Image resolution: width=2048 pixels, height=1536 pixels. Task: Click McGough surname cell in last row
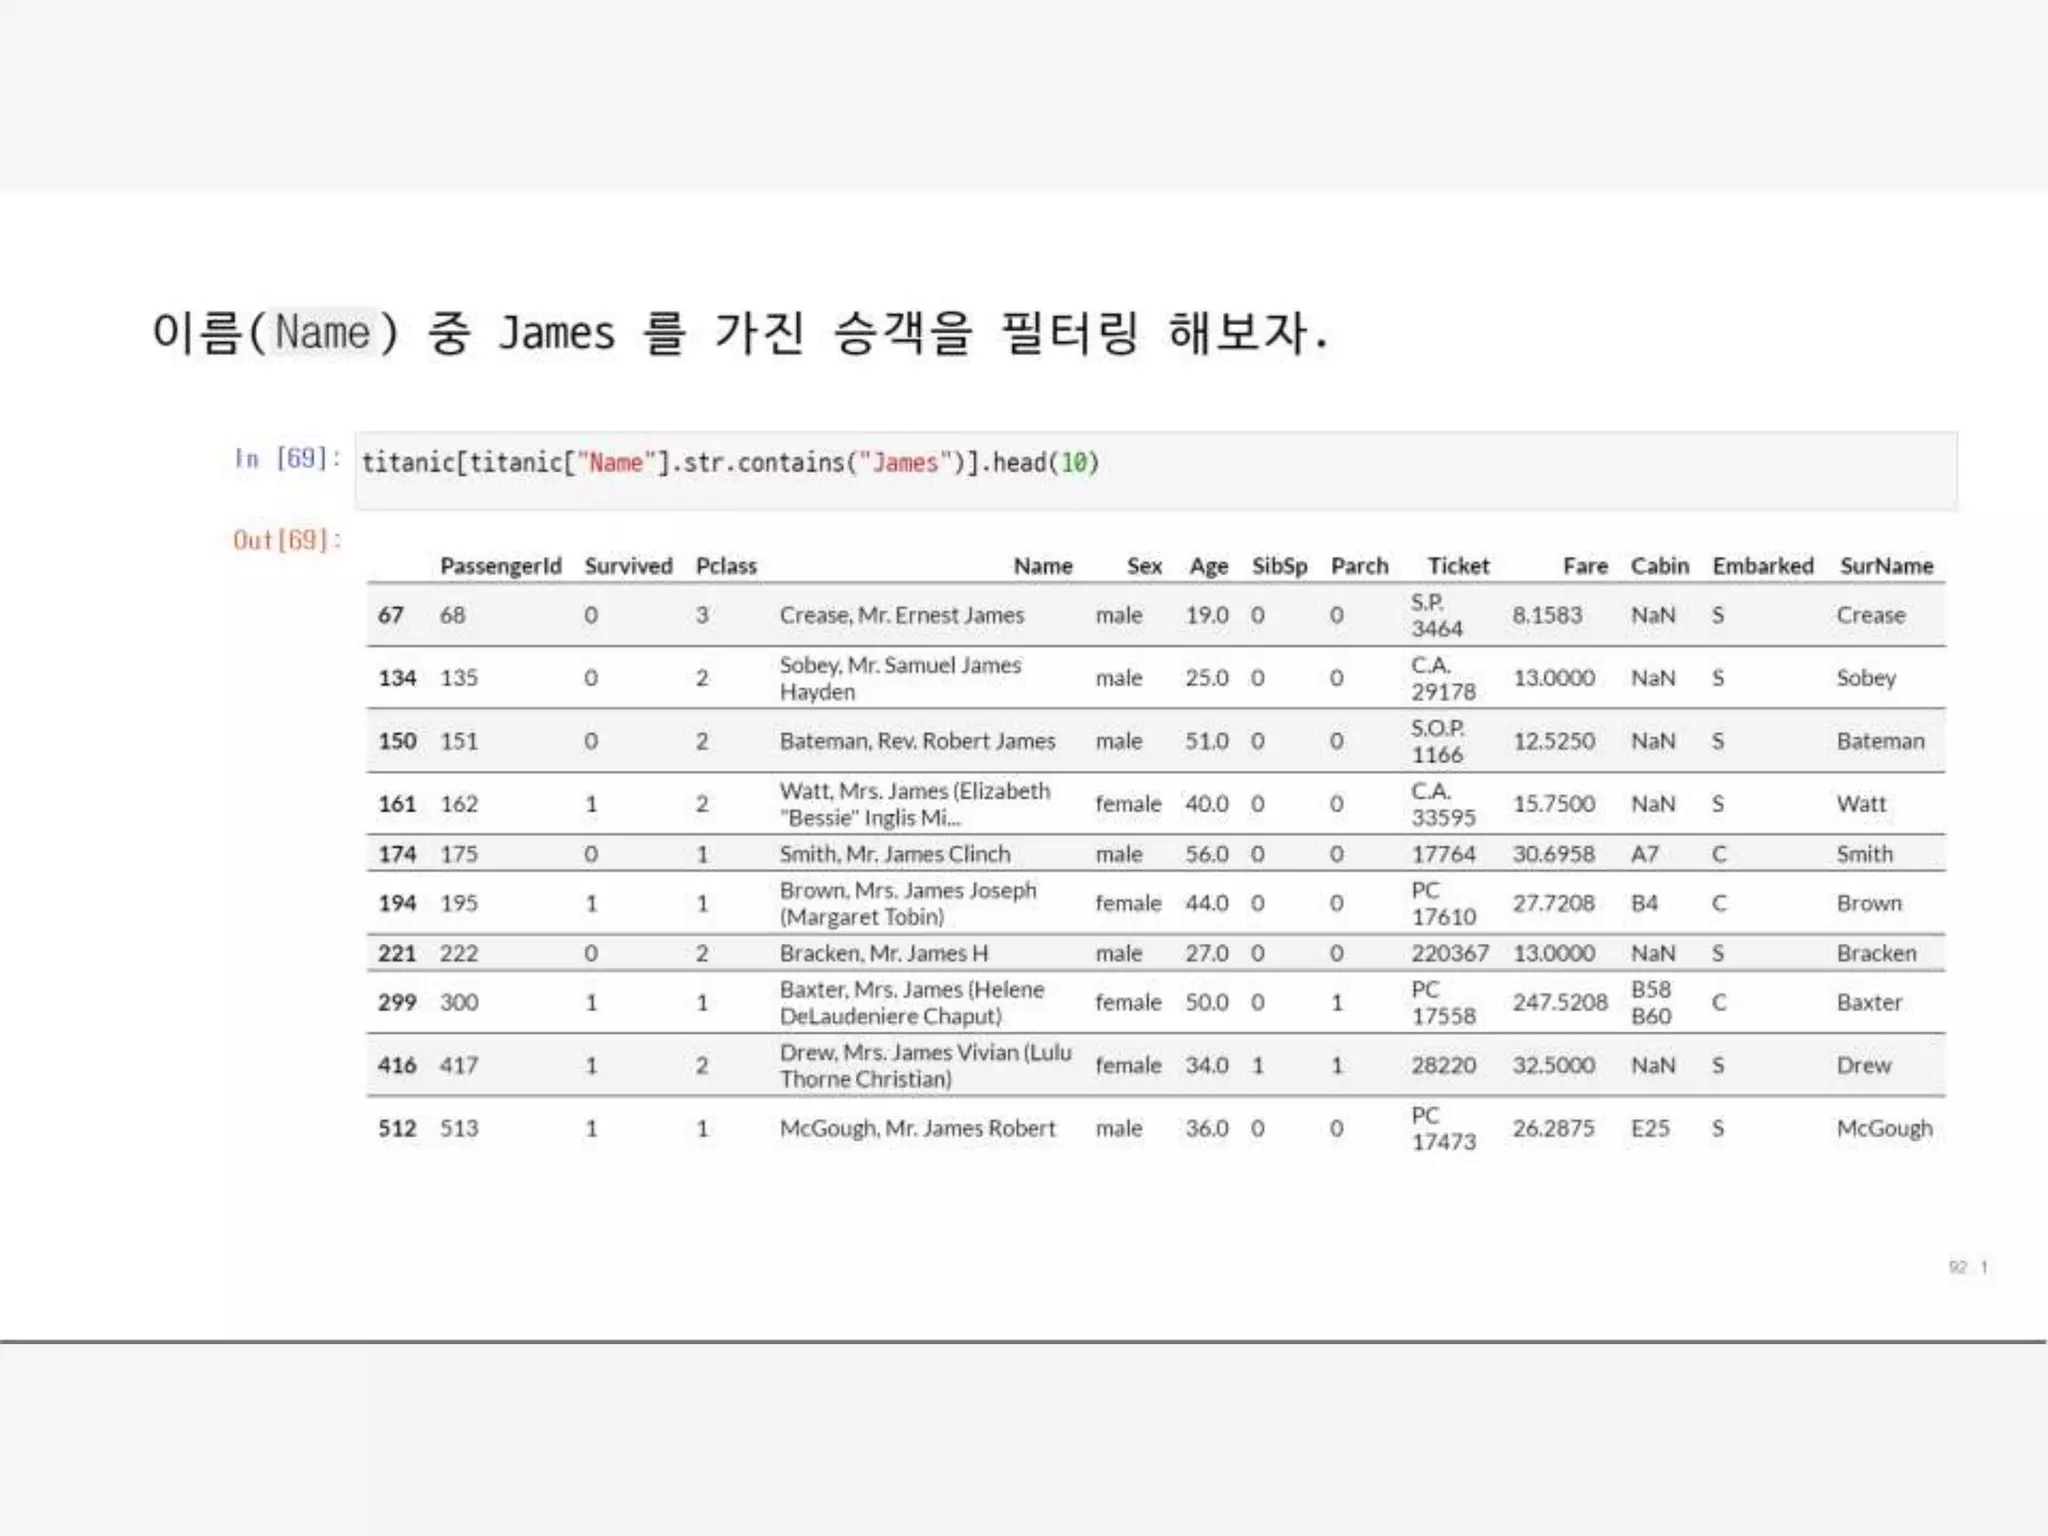click(1884, 1128)
